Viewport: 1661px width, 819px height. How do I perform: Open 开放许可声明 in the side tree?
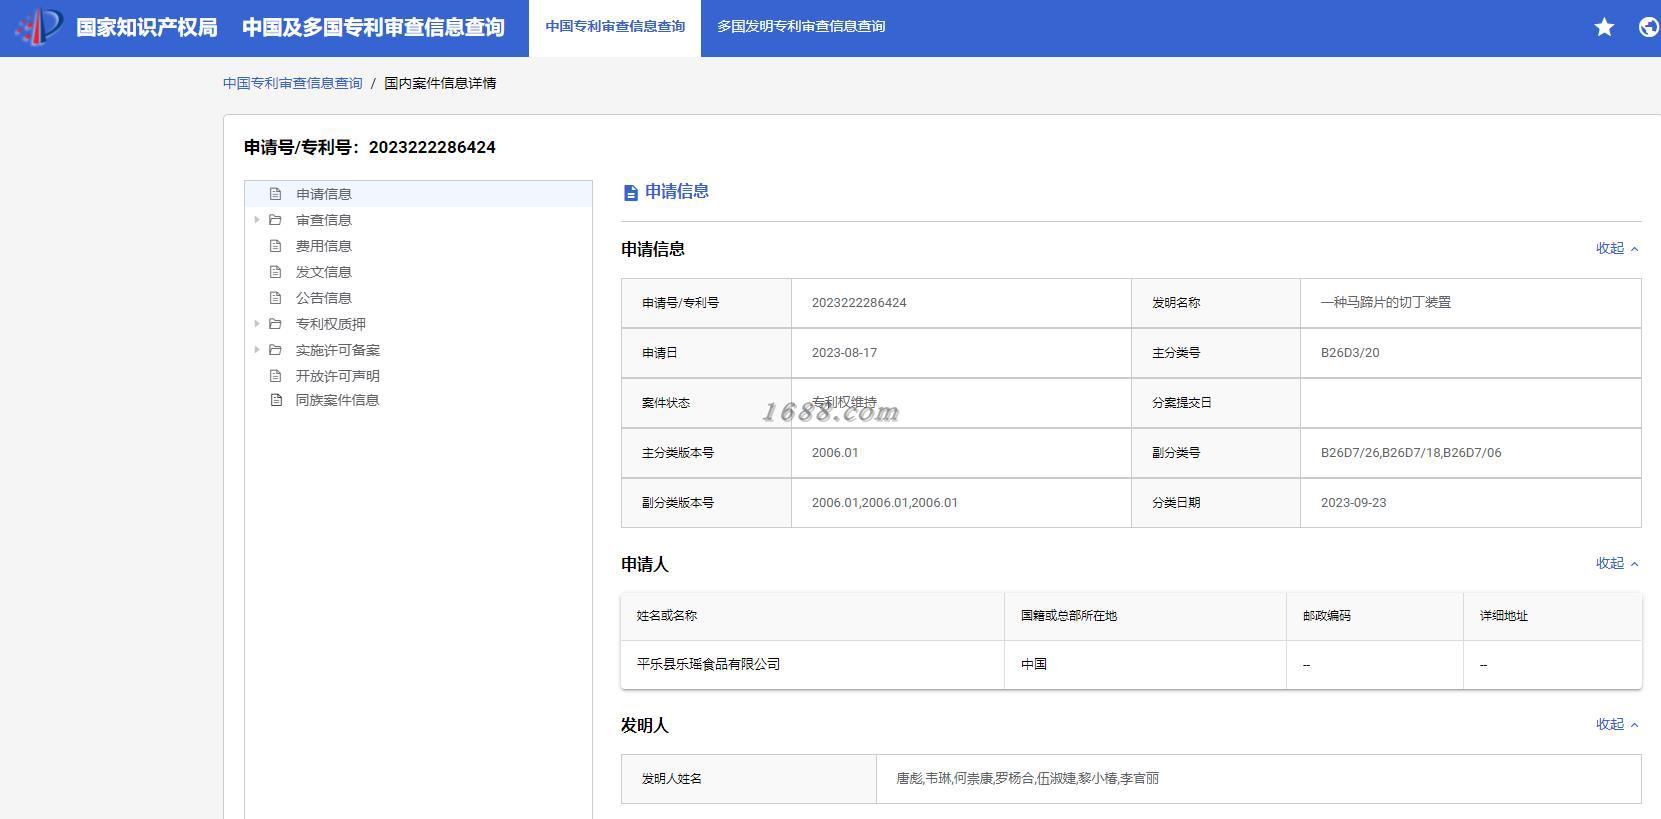(338, 376)
